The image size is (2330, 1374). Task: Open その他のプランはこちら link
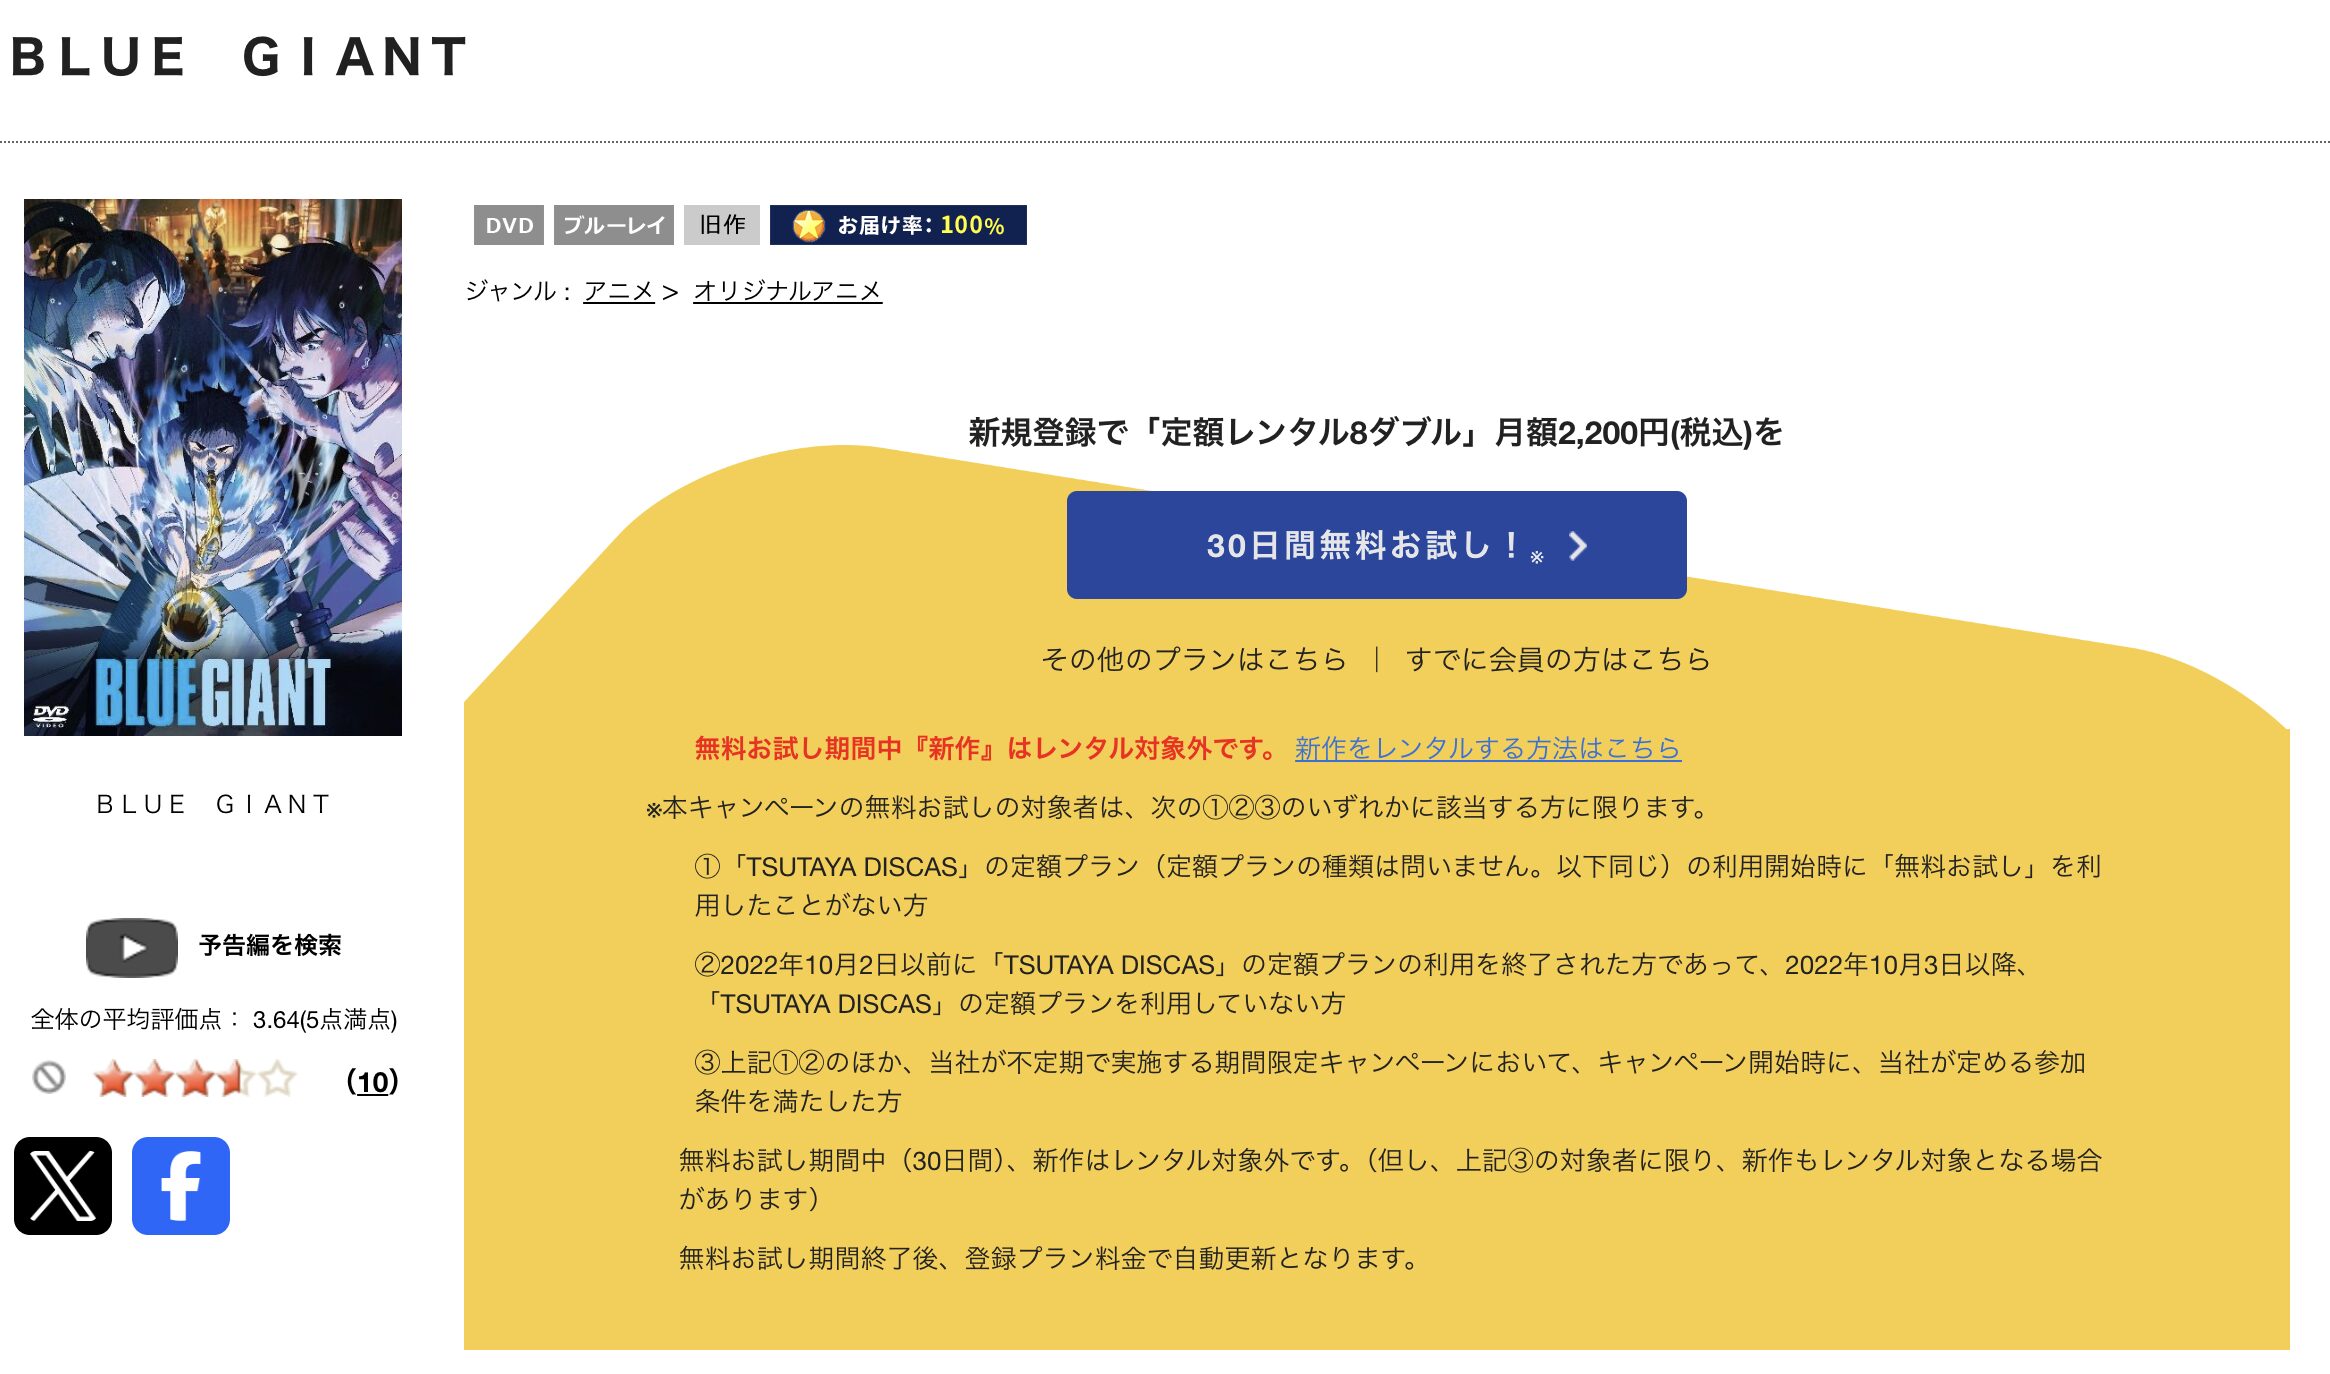click(1194, 659)
